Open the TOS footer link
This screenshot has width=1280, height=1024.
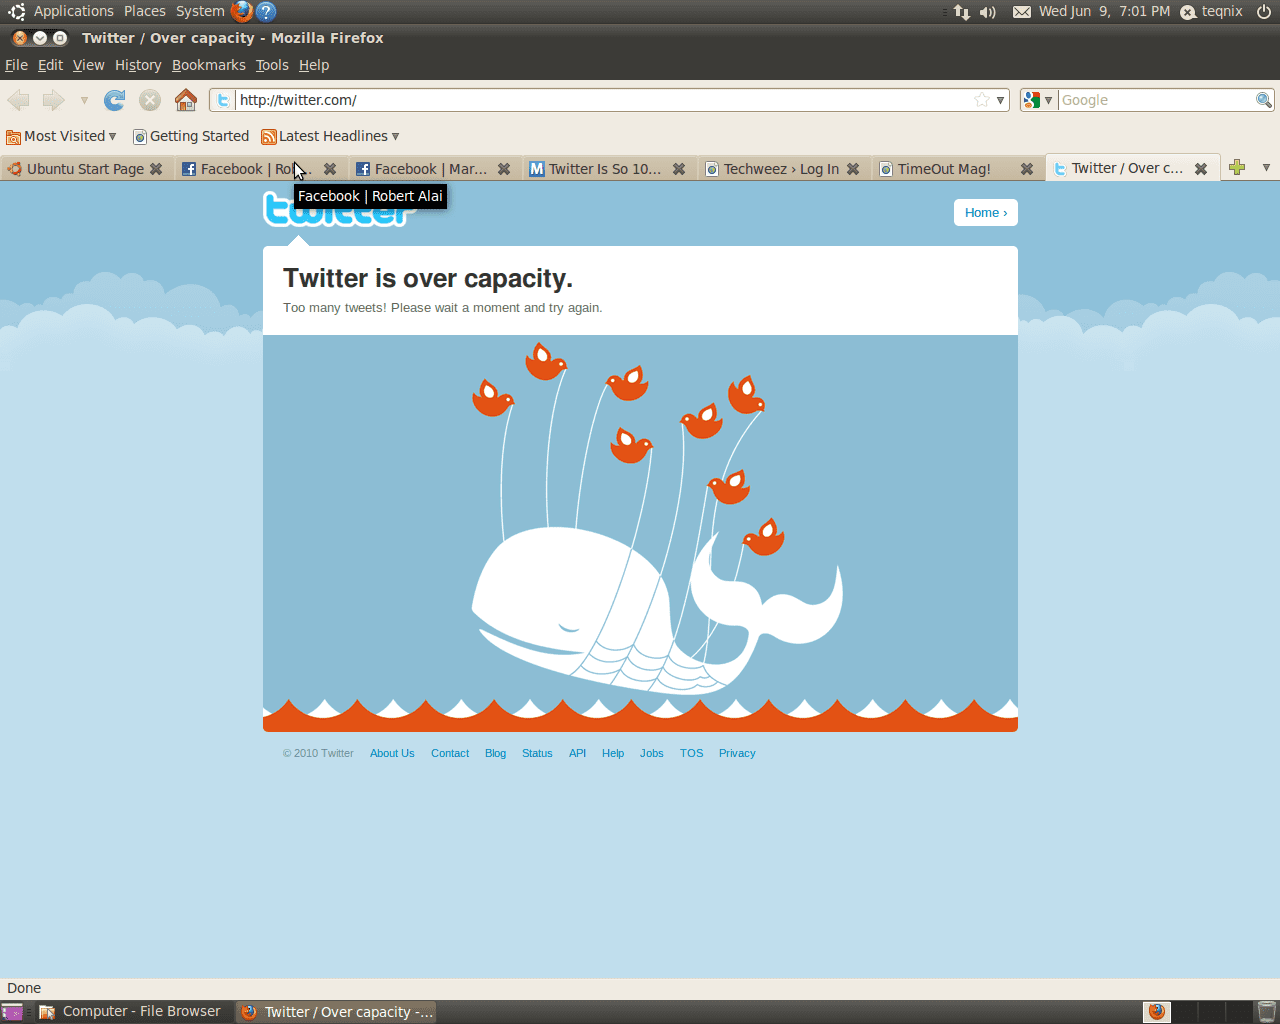tap(691, 753)
